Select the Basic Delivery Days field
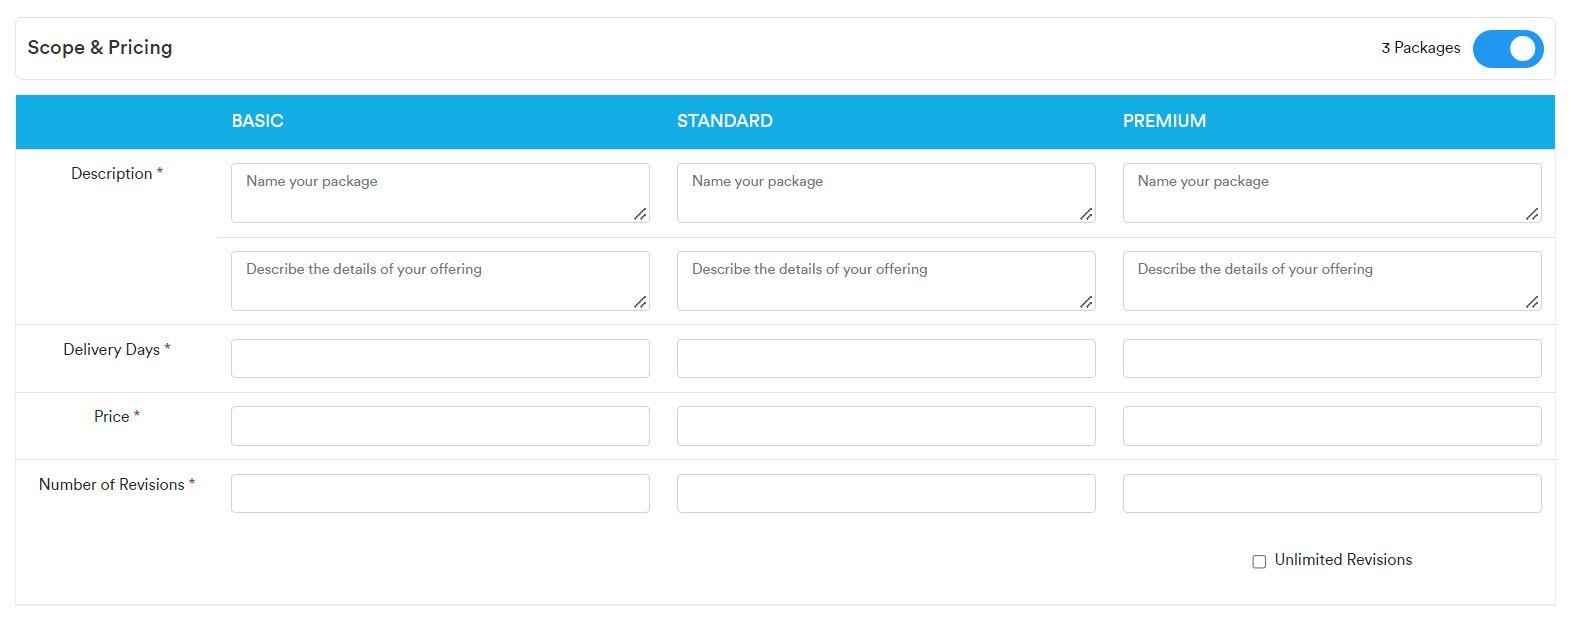The width and height of the screenshot is (1571, 619). [x=440, y=358]
